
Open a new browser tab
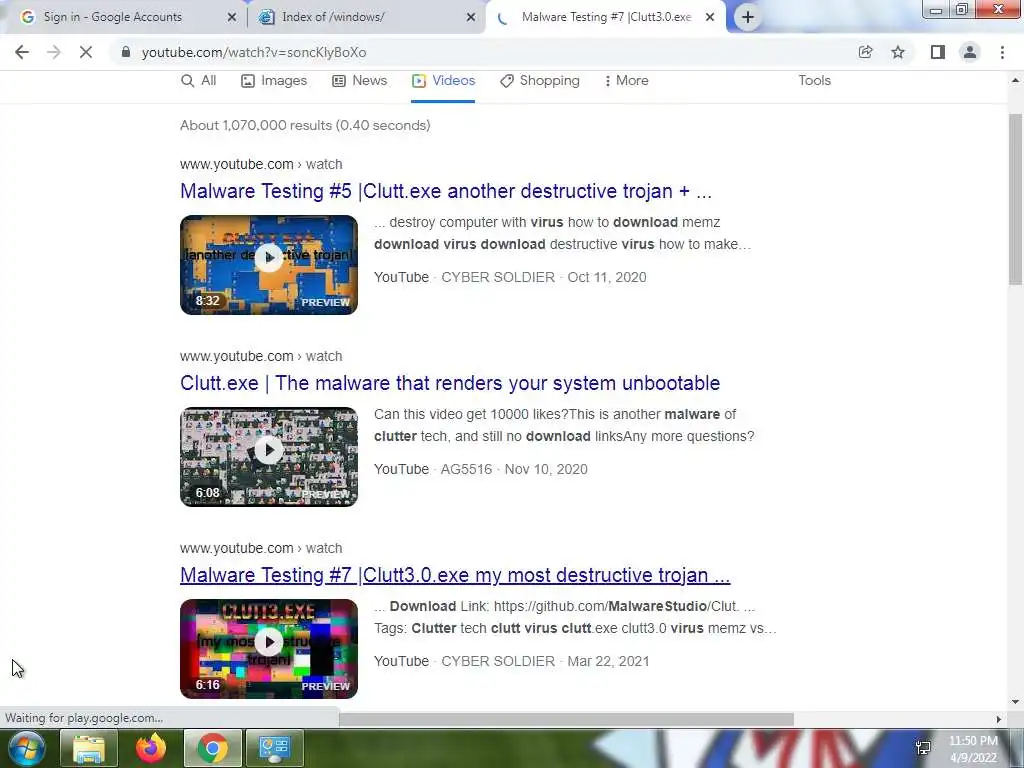click(x=748, y=17)
